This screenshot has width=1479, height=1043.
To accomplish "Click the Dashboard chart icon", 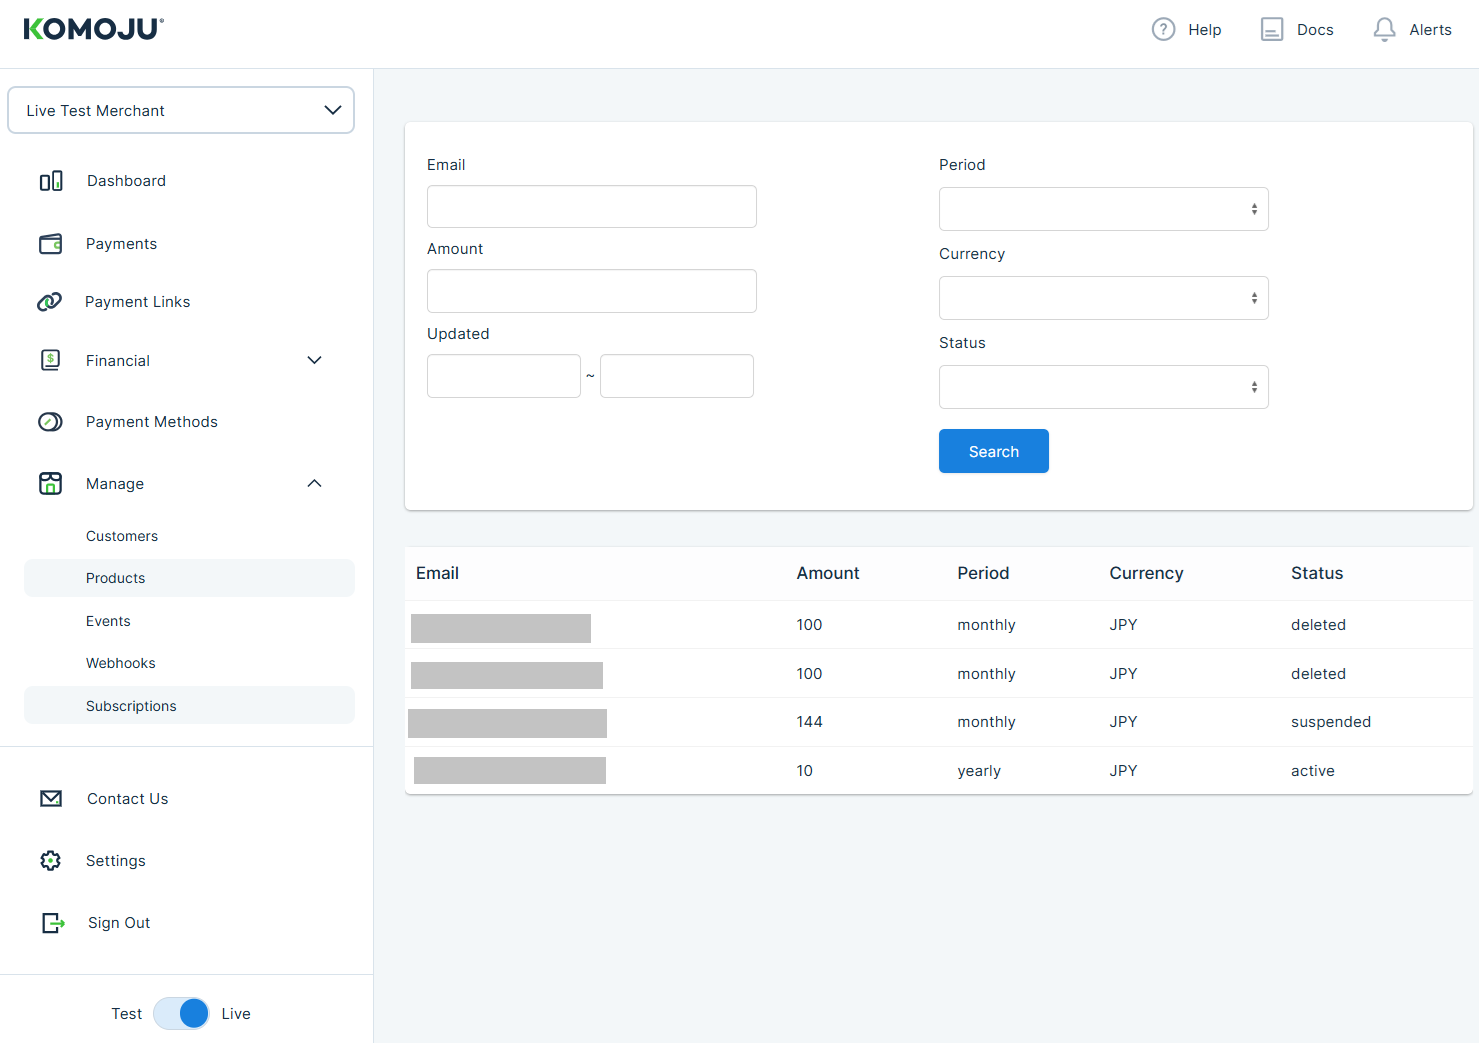I will pyautogui.click(x=51, y=181).
